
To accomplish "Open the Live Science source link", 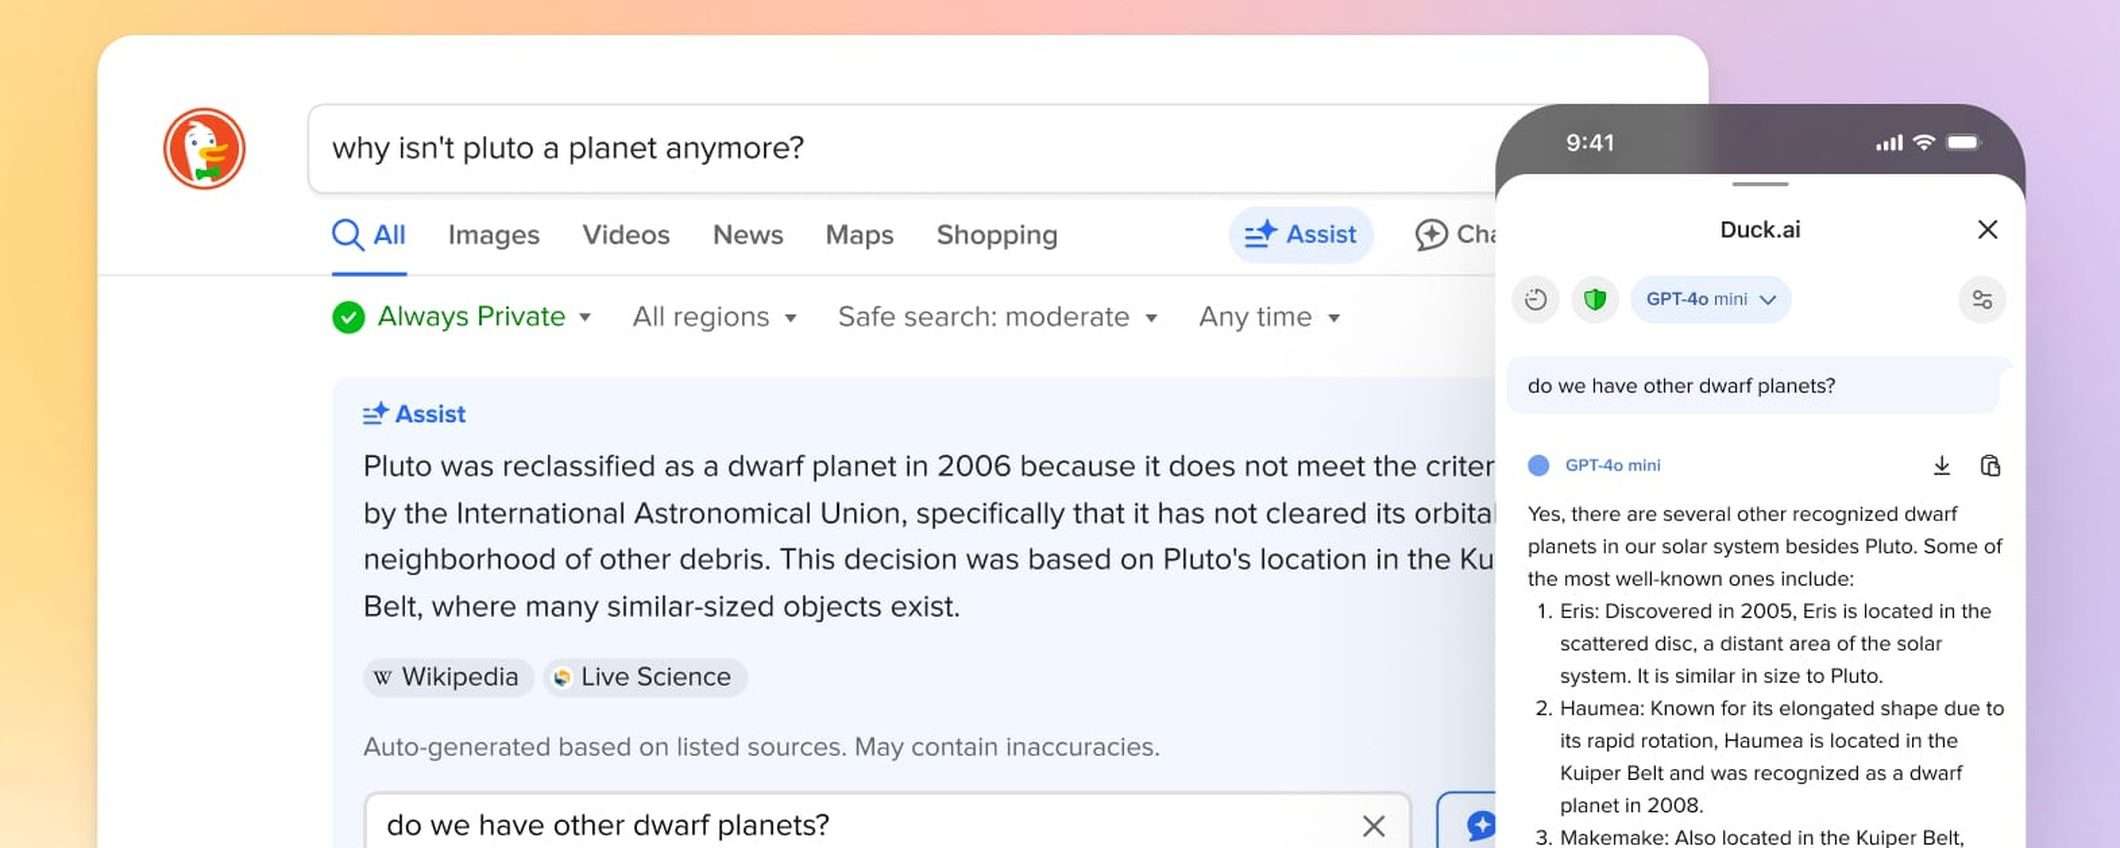I will coord(645,677).
